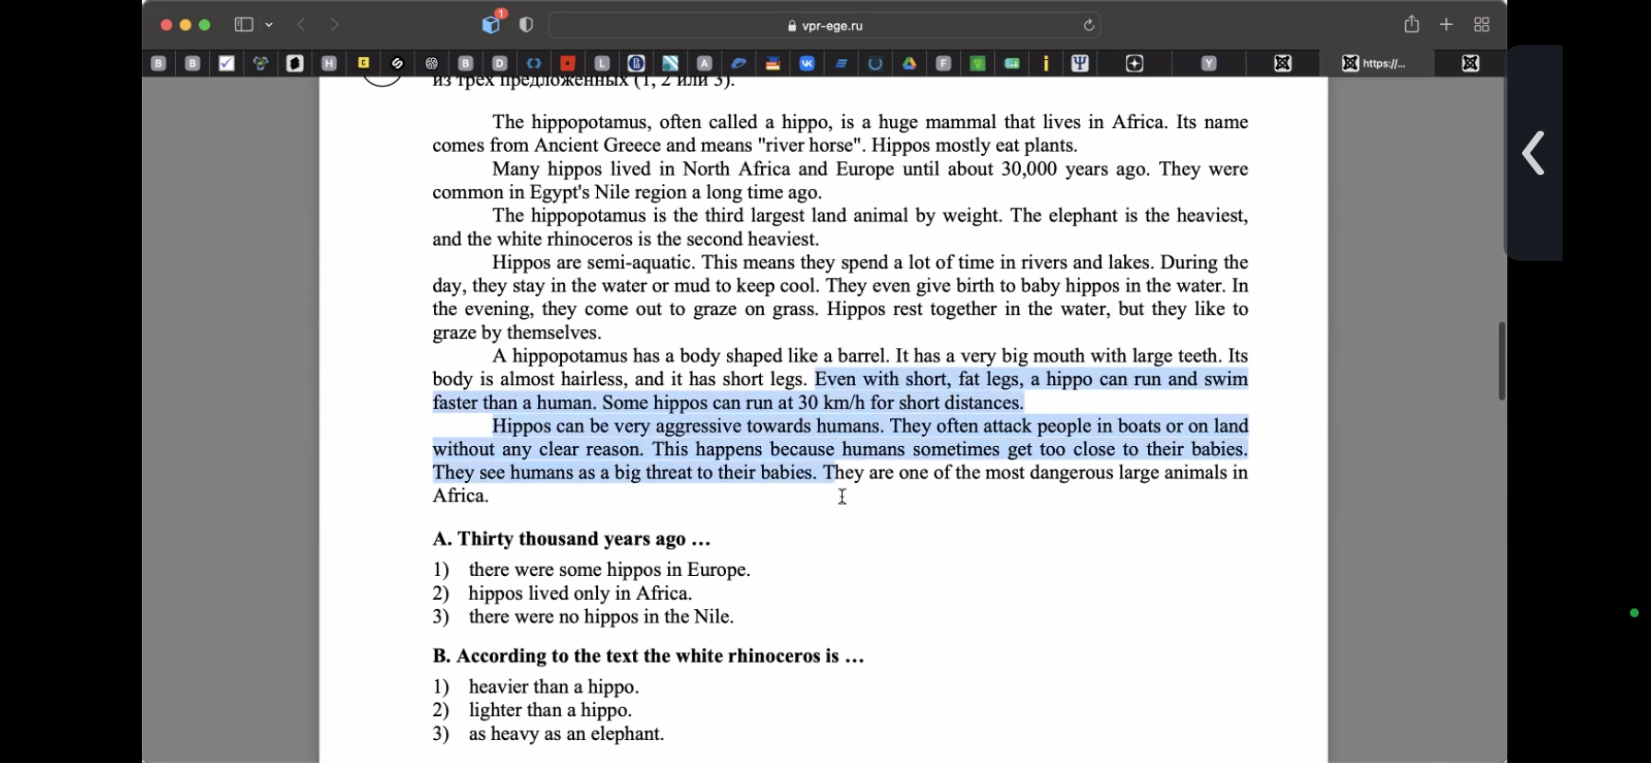Switch to the Google Drive tab
This screenshot has width=1651, height=763.
(909, 63)
